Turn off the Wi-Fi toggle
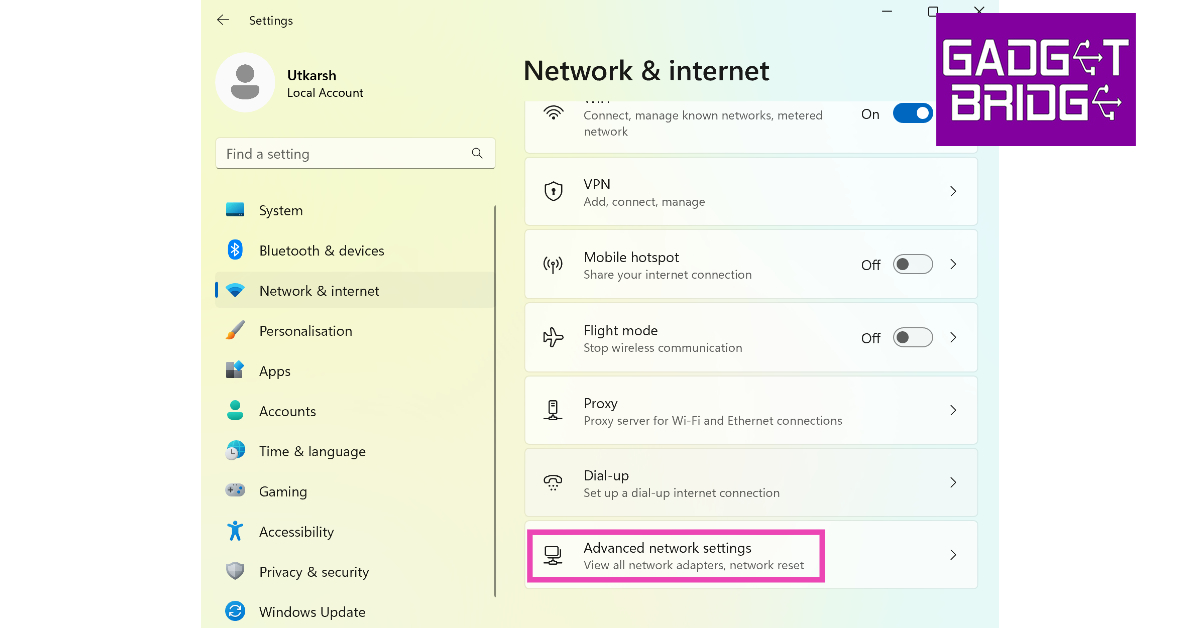Viewport: 1200px width, 628px height. tap(913, 114)
